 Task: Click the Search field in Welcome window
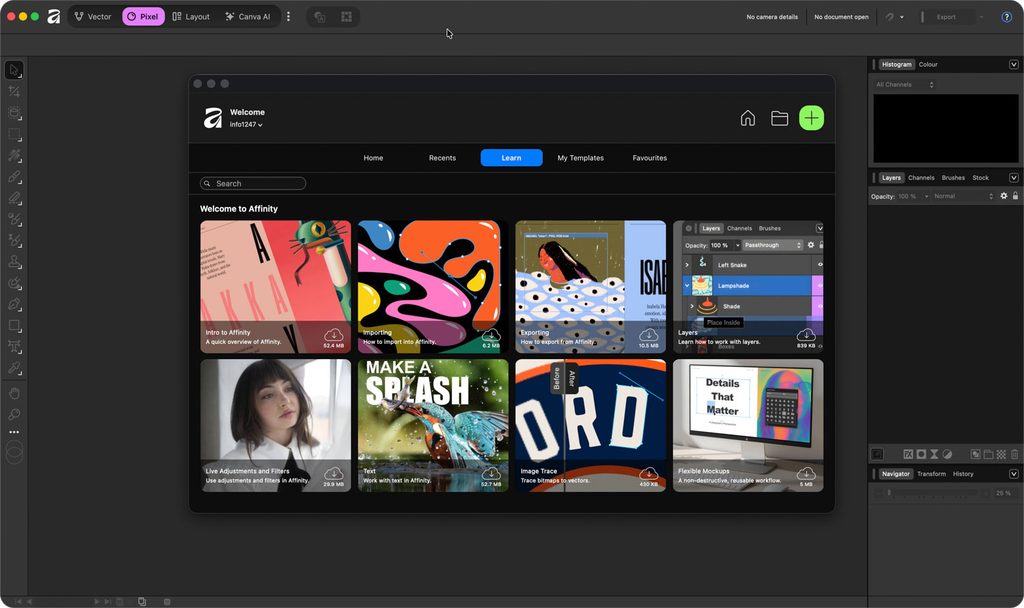point(253,184)
